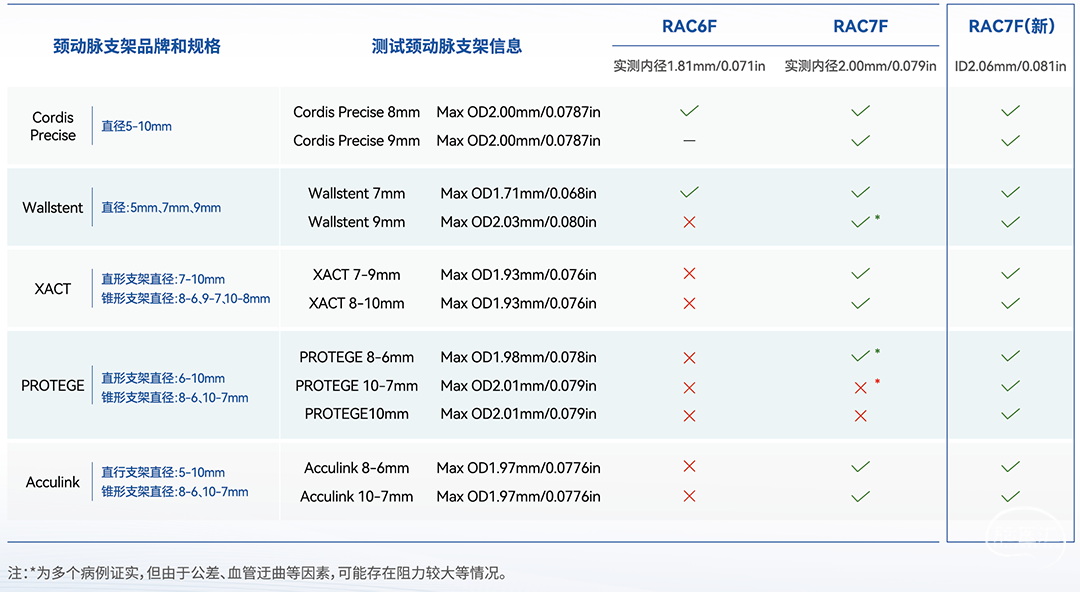Click RAC6F dash mark for Cordis Precise 9mm
The width and height of the screenshot is (1080, 592).
[689, 141]
